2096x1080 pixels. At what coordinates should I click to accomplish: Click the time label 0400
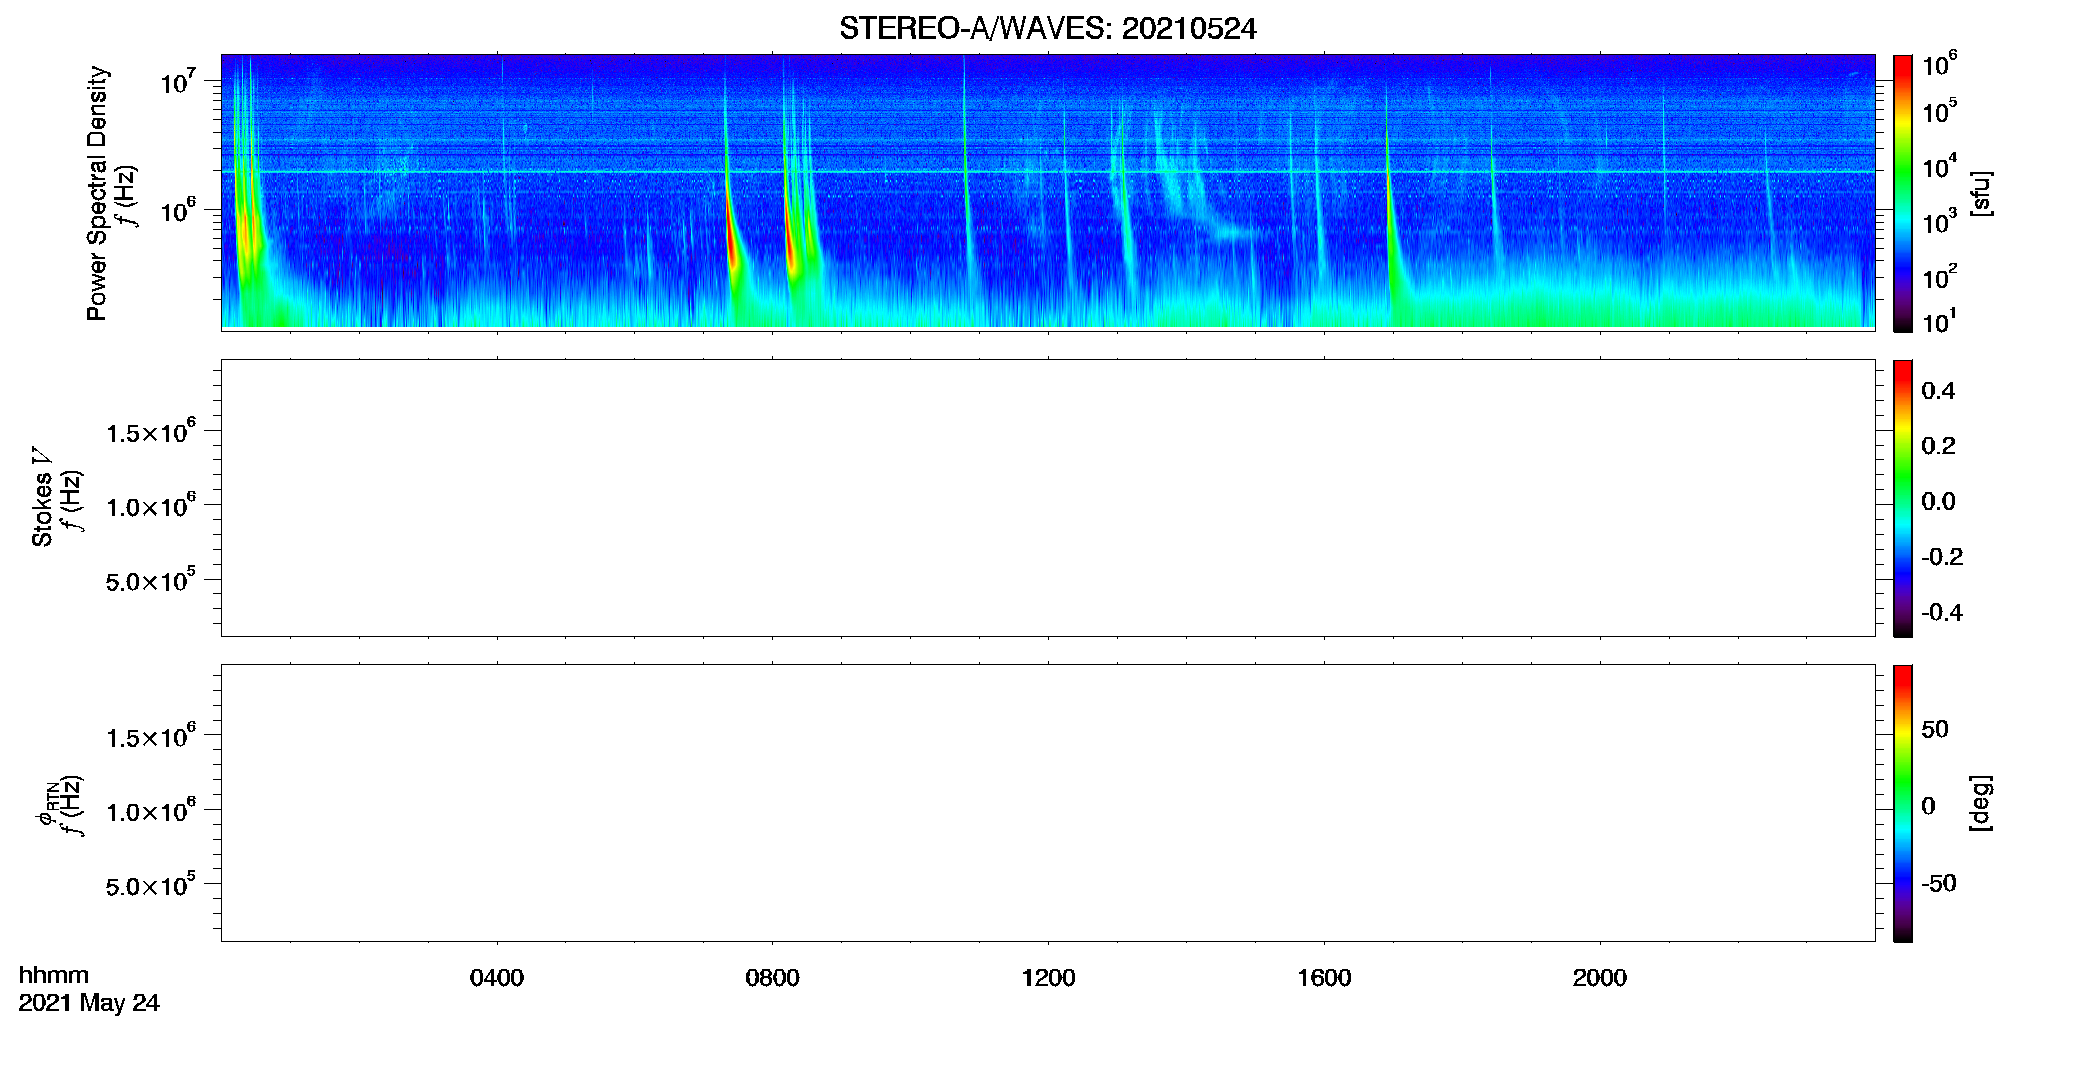tap(496, 977)
